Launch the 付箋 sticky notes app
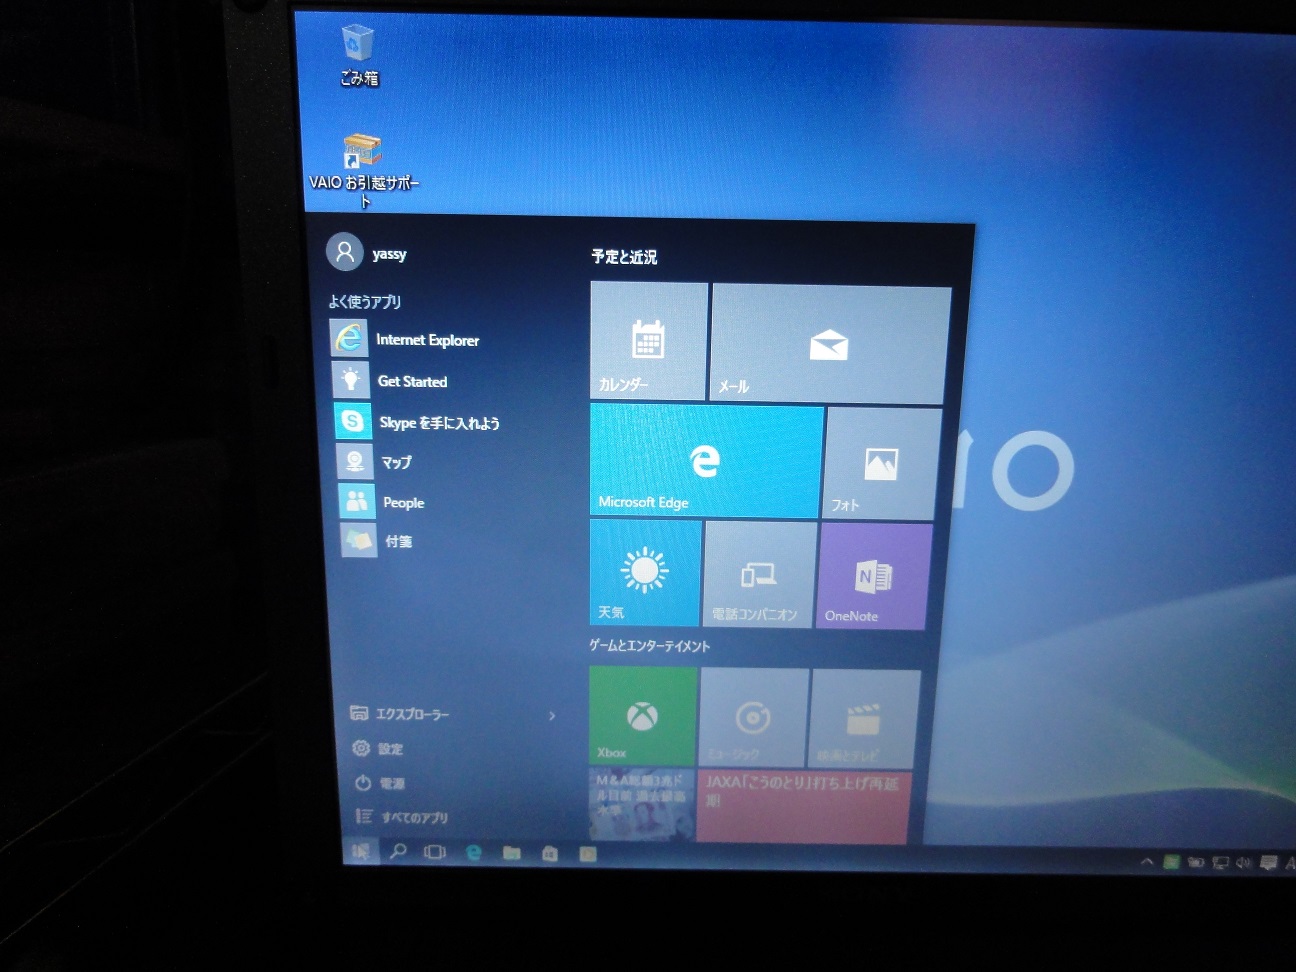Screen dimensions: 1296x972 377,541
